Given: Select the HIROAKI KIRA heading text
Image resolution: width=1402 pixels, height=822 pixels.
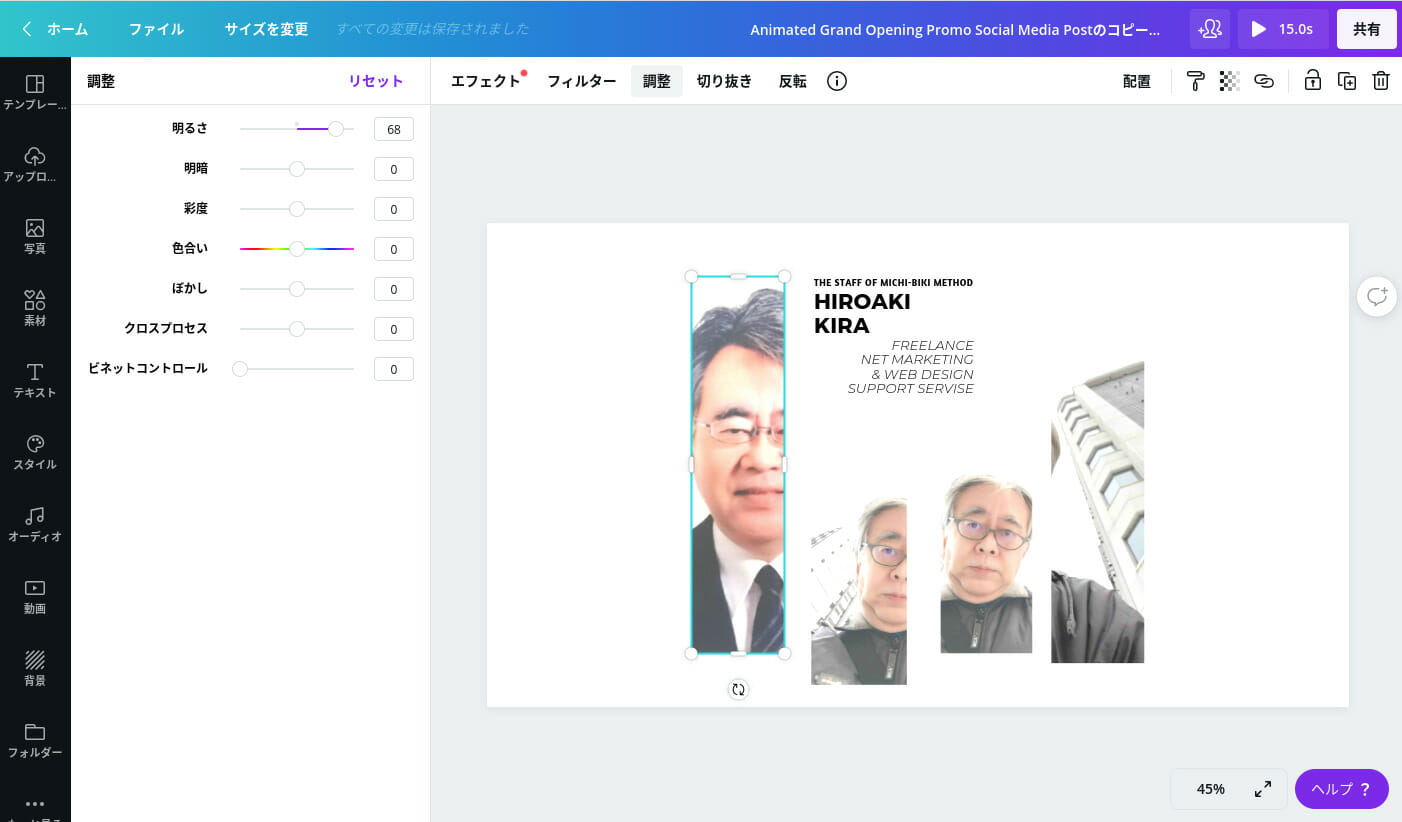Looking at the screenshot, I should tap(862, 313).
